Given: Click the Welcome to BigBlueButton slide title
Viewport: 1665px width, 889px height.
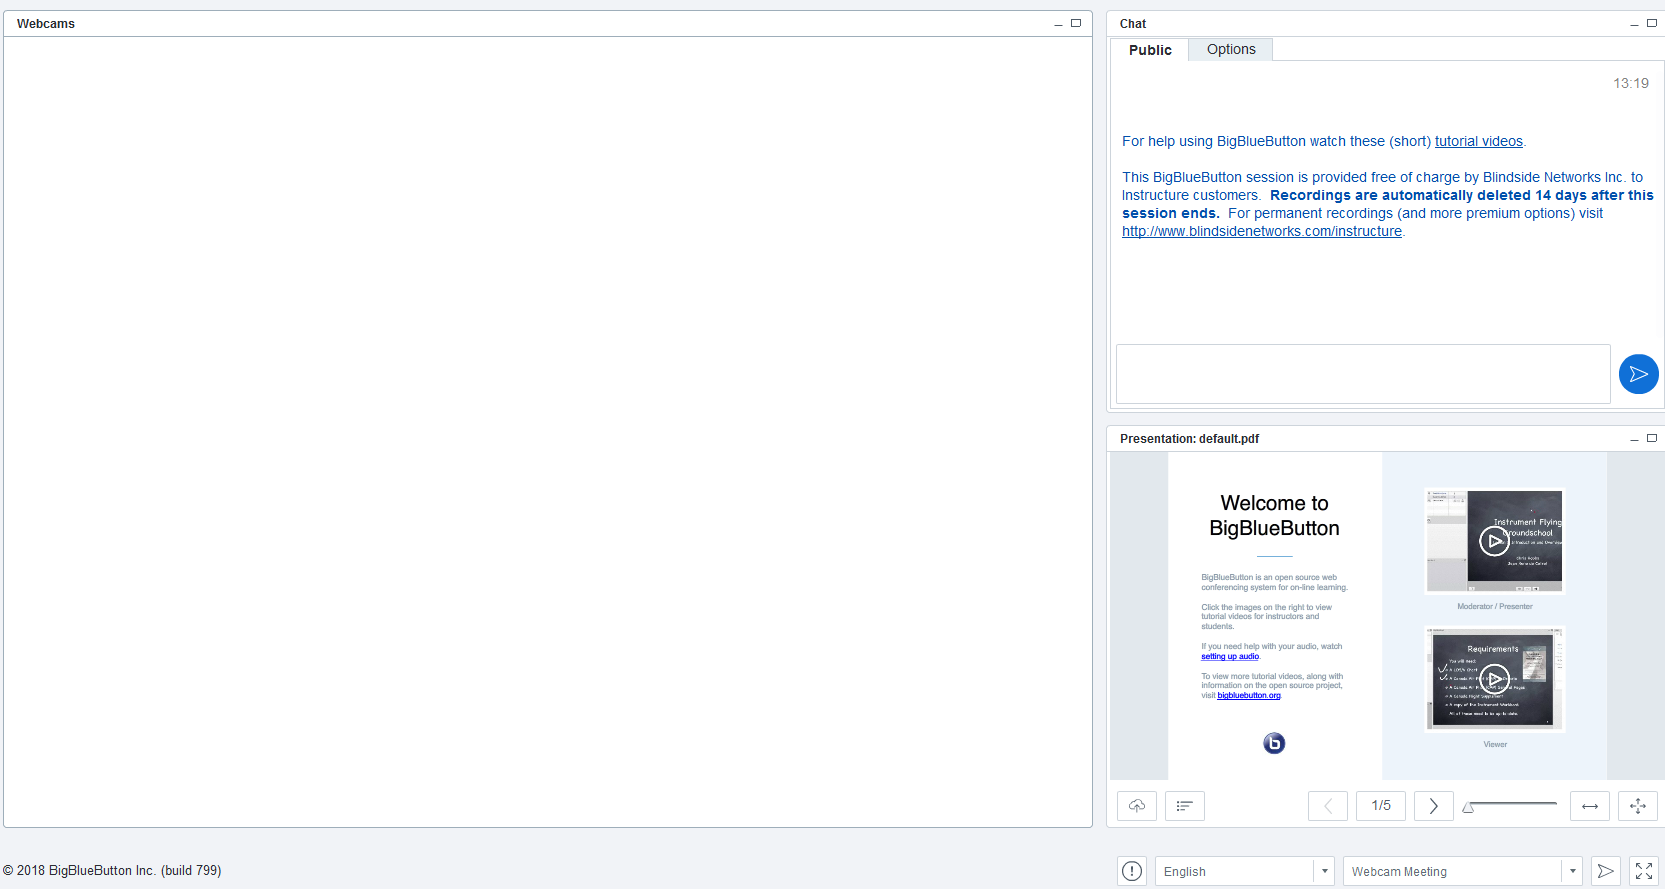Looking at the screenshot, I should (1274, 515).
